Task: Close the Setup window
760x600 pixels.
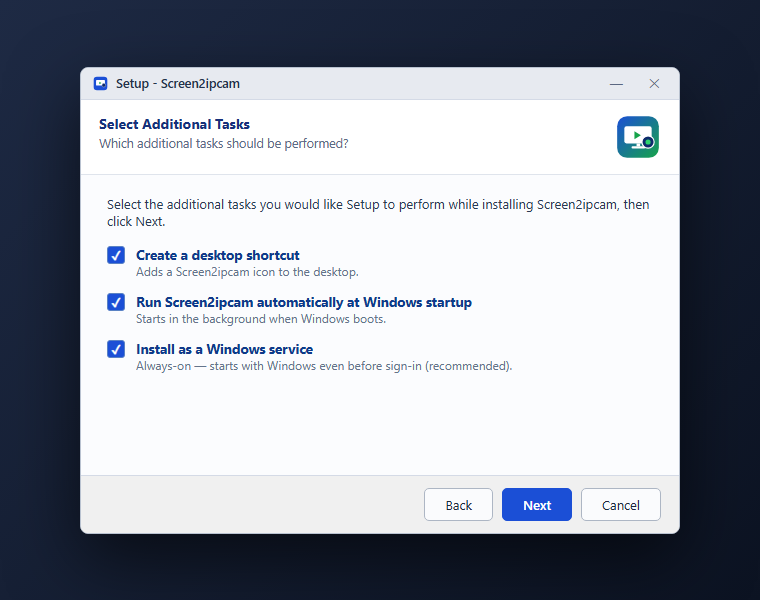Action: click(654, 84)
